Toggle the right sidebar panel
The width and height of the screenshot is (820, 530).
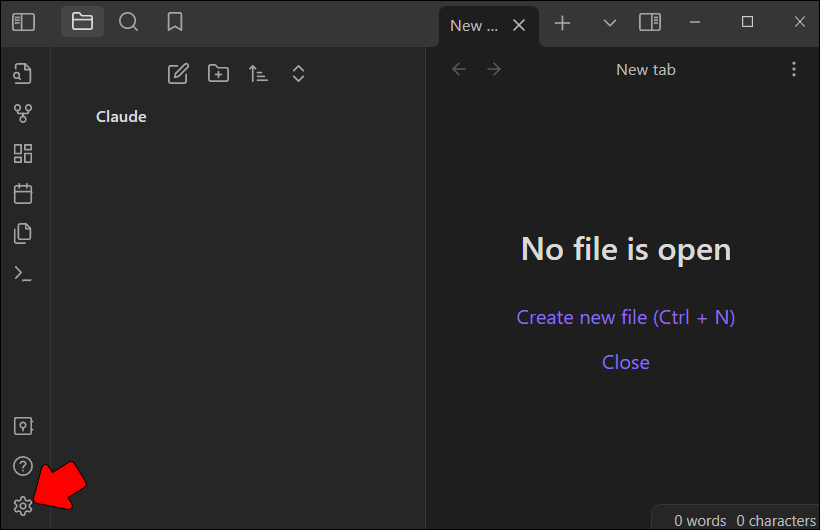(650, 22)
